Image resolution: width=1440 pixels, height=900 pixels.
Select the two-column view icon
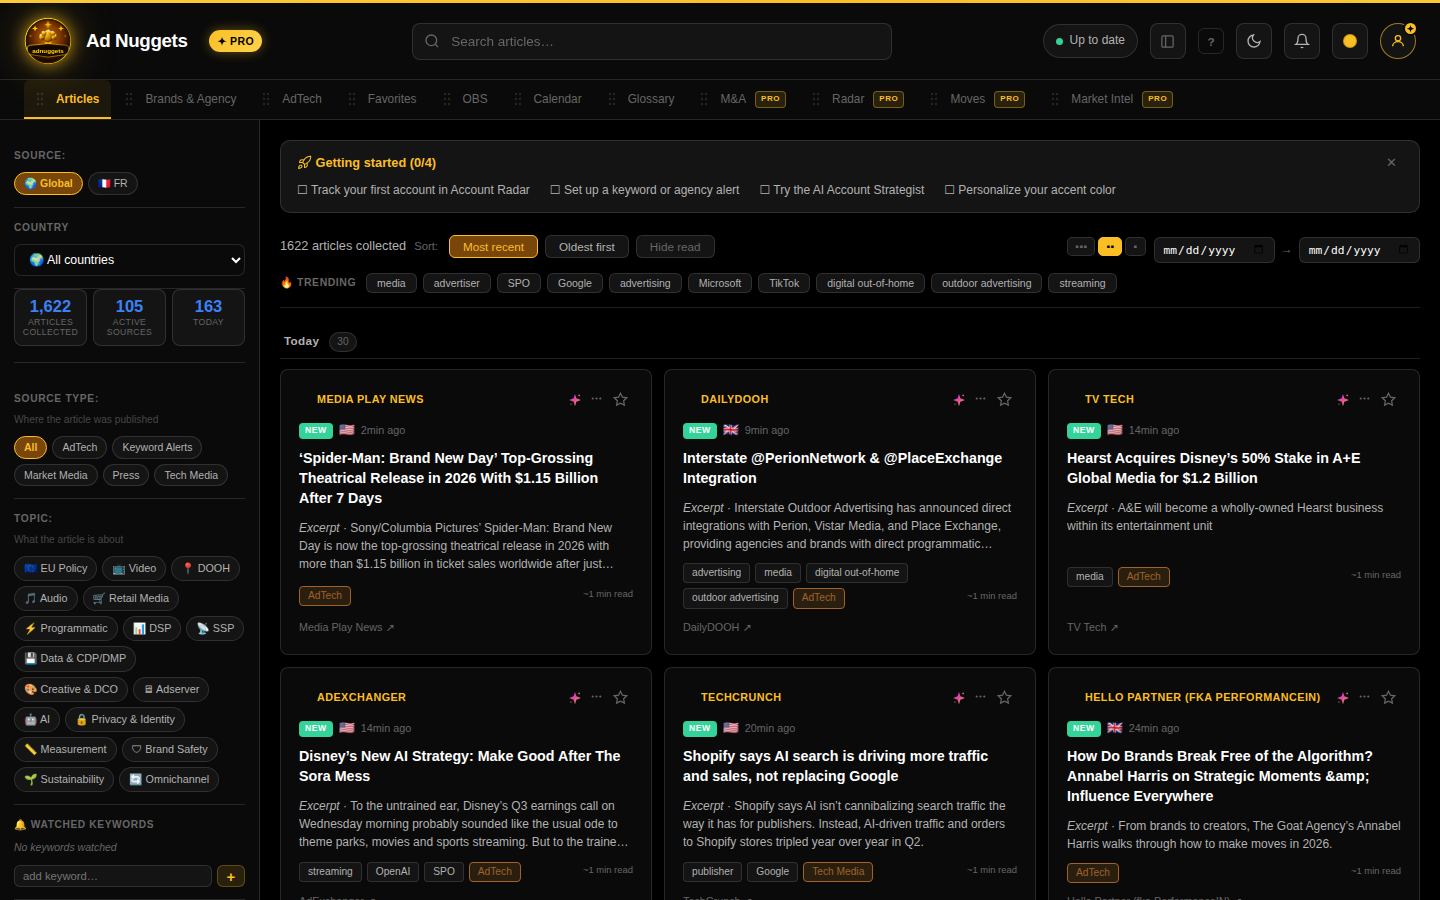click(1109, 246)
